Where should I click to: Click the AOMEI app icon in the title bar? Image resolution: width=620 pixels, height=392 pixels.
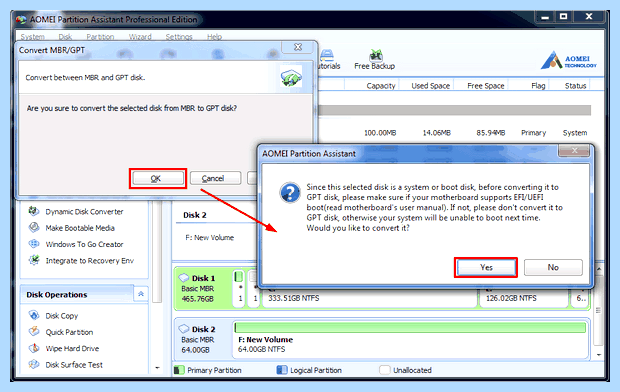(x=21, y=19)
